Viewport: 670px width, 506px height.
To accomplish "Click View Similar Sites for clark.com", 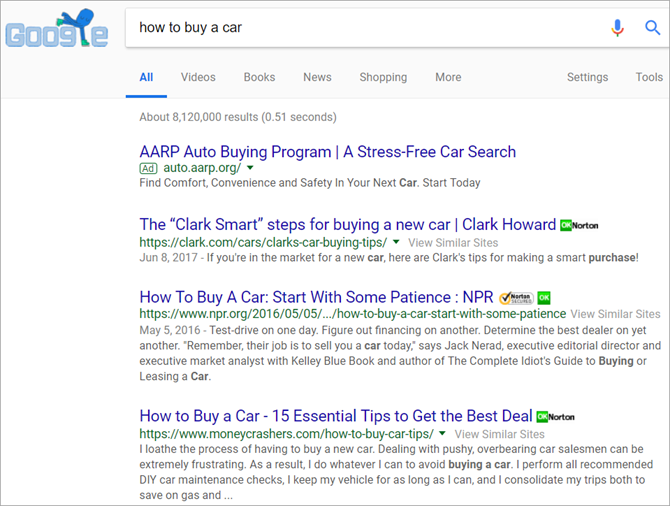I will pos(453,243).
